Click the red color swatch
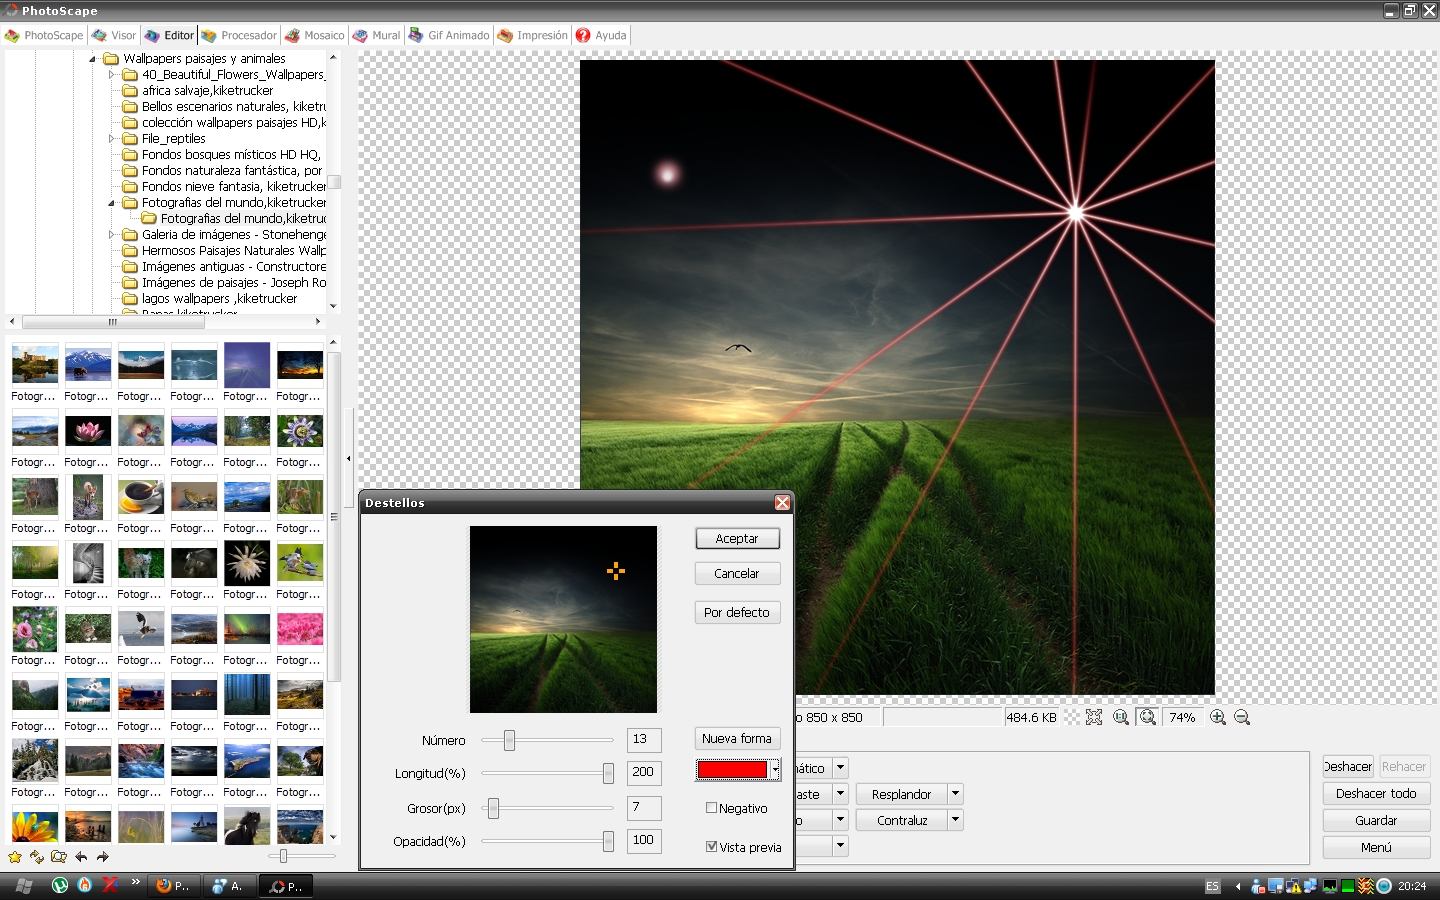Viewport: 1440px width, 900px height. pos(732,769)
